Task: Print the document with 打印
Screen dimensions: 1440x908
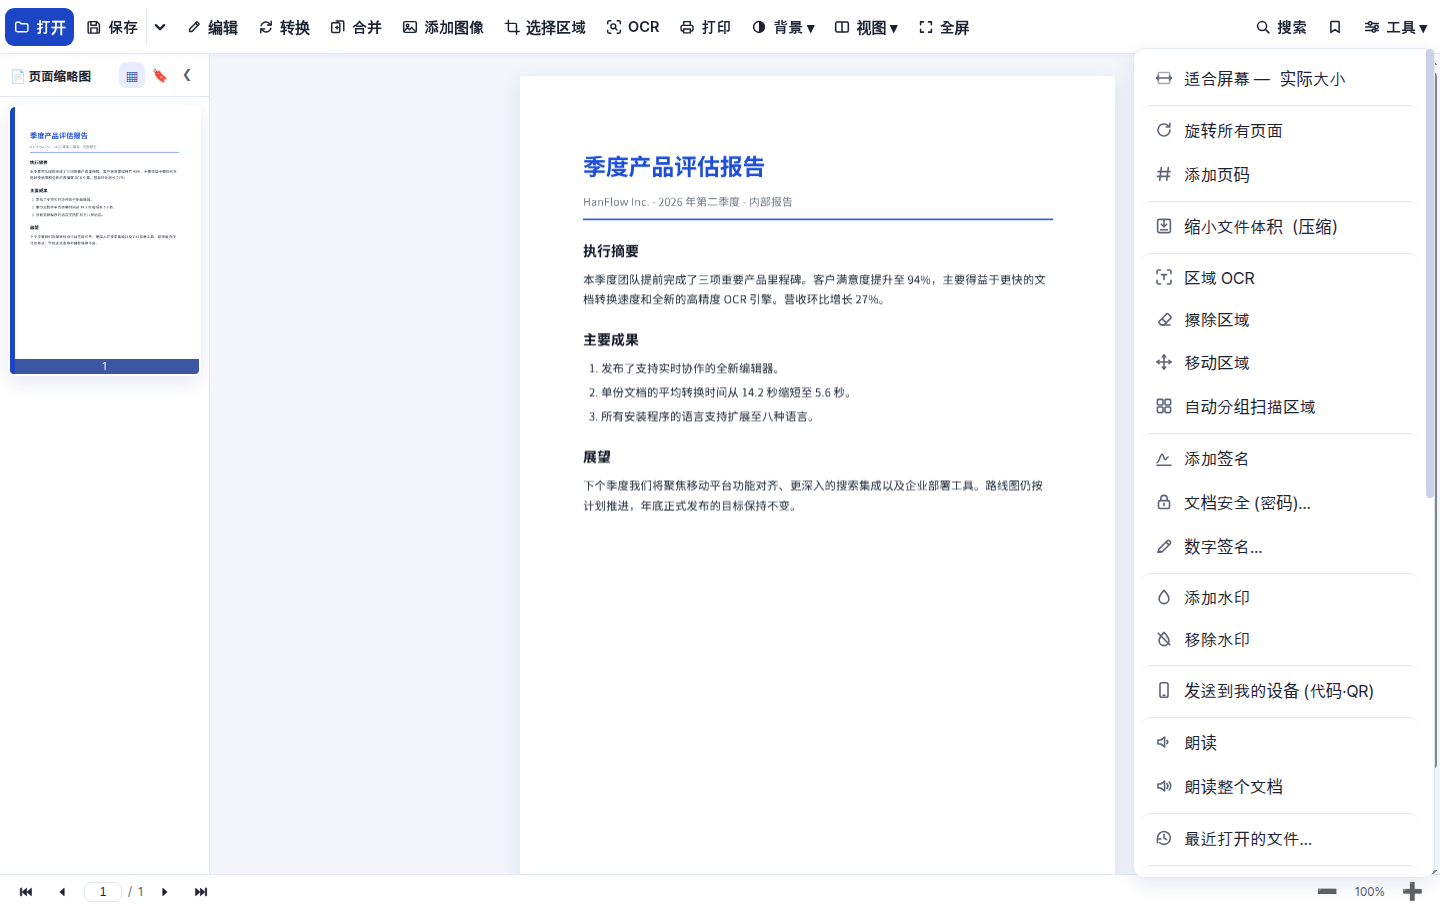Action: click(x=705, y=27)
